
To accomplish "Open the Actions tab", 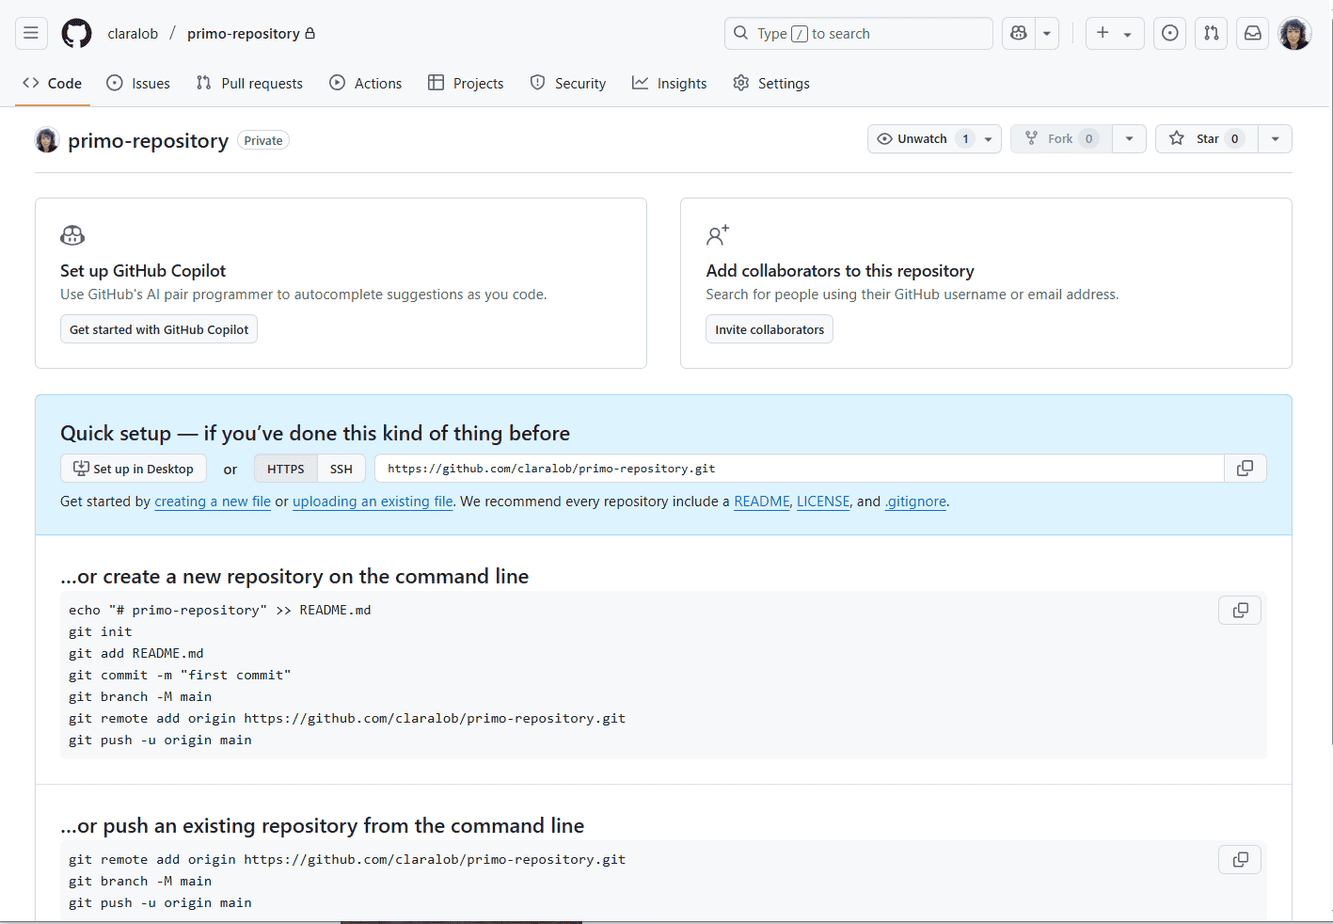I will pos(366,83).
